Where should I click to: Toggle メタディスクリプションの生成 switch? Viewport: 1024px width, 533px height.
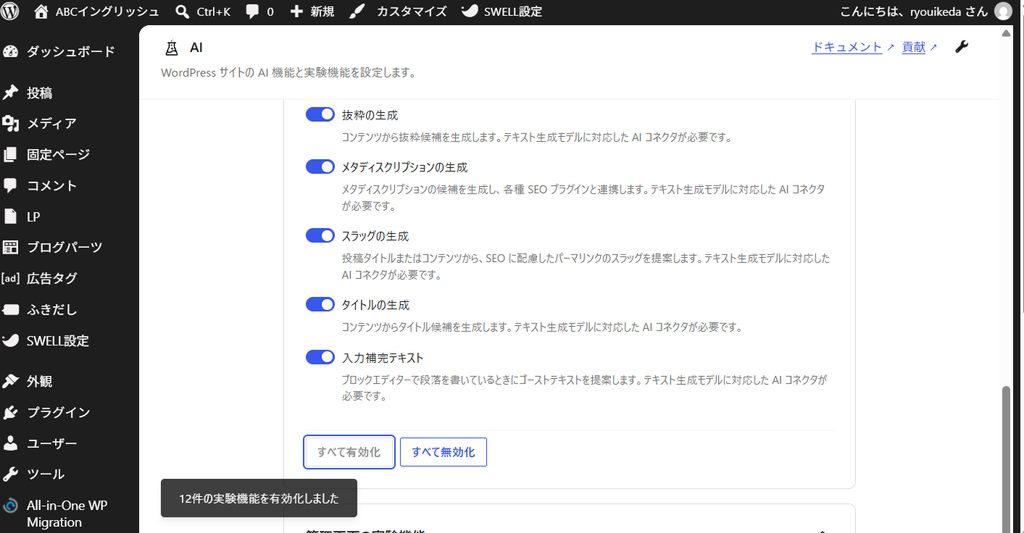point(320,167)
